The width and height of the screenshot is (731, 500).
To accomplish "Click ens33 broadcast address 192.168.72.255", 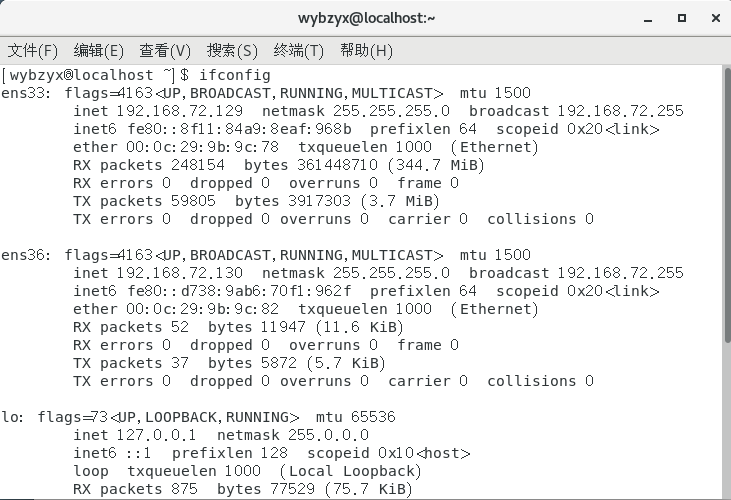I will click(x=621, y=111).
